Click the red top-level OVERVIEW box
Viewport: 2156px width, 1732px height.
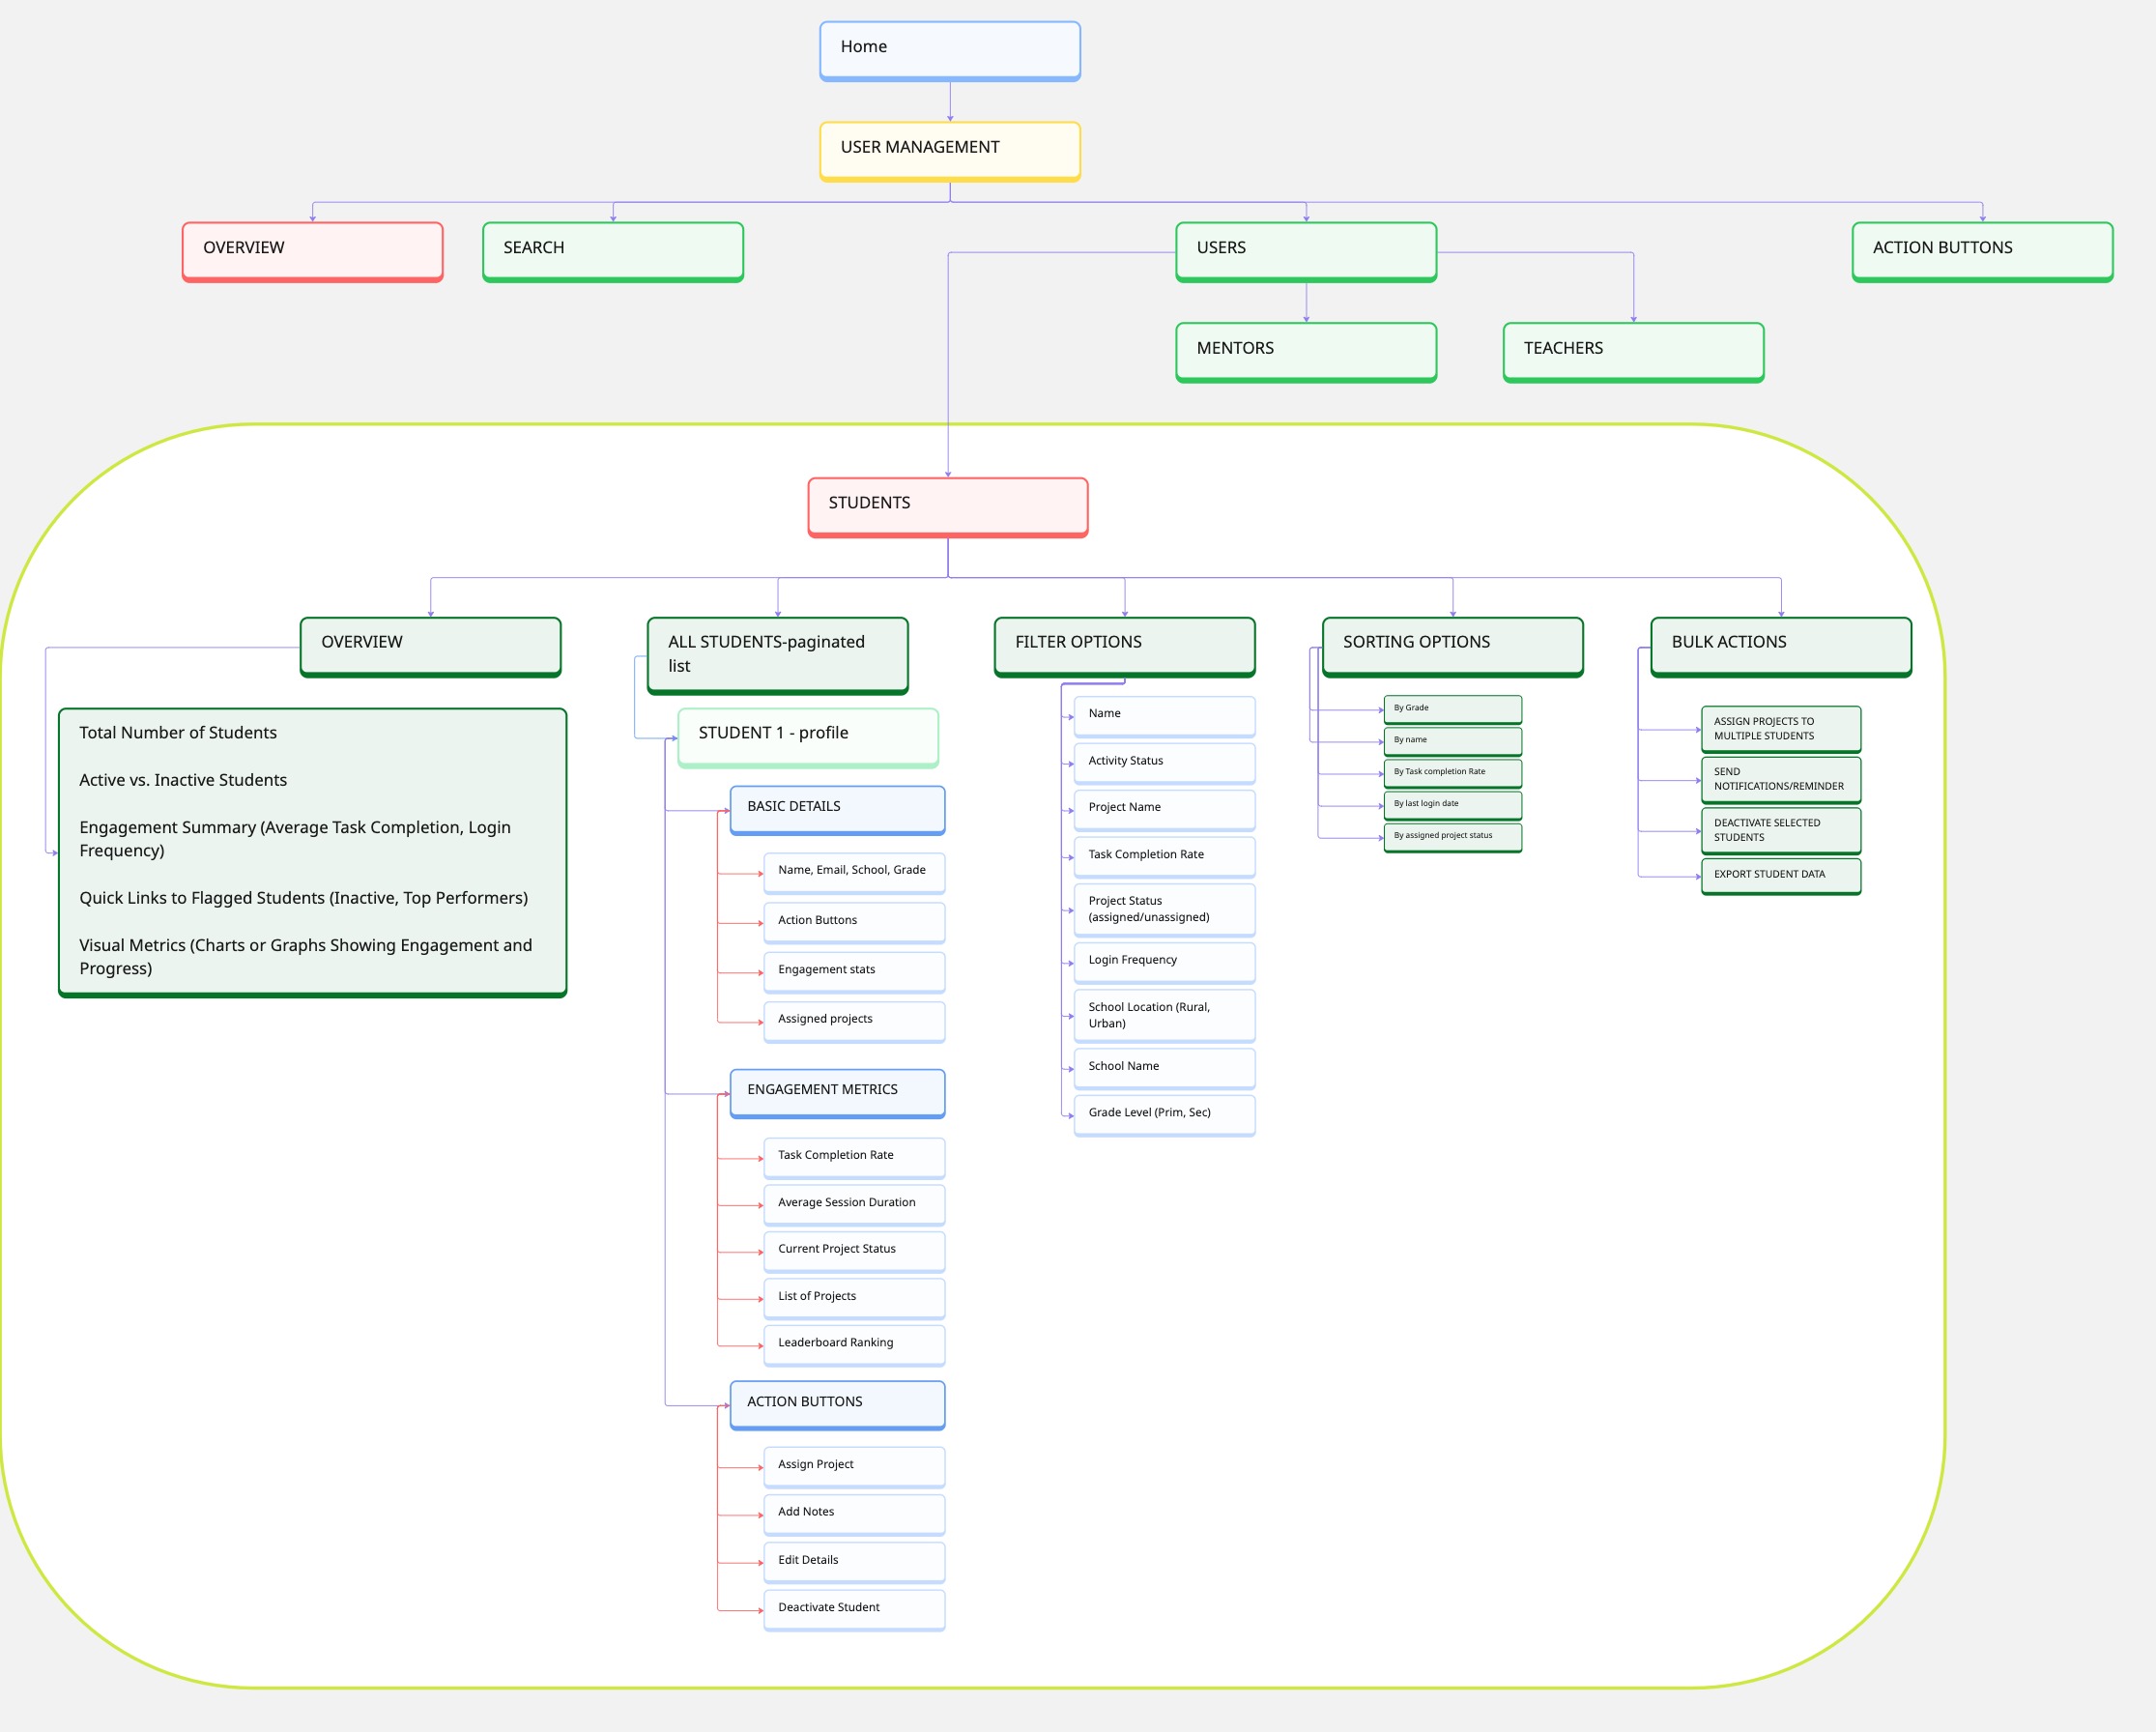pos(312,250)
